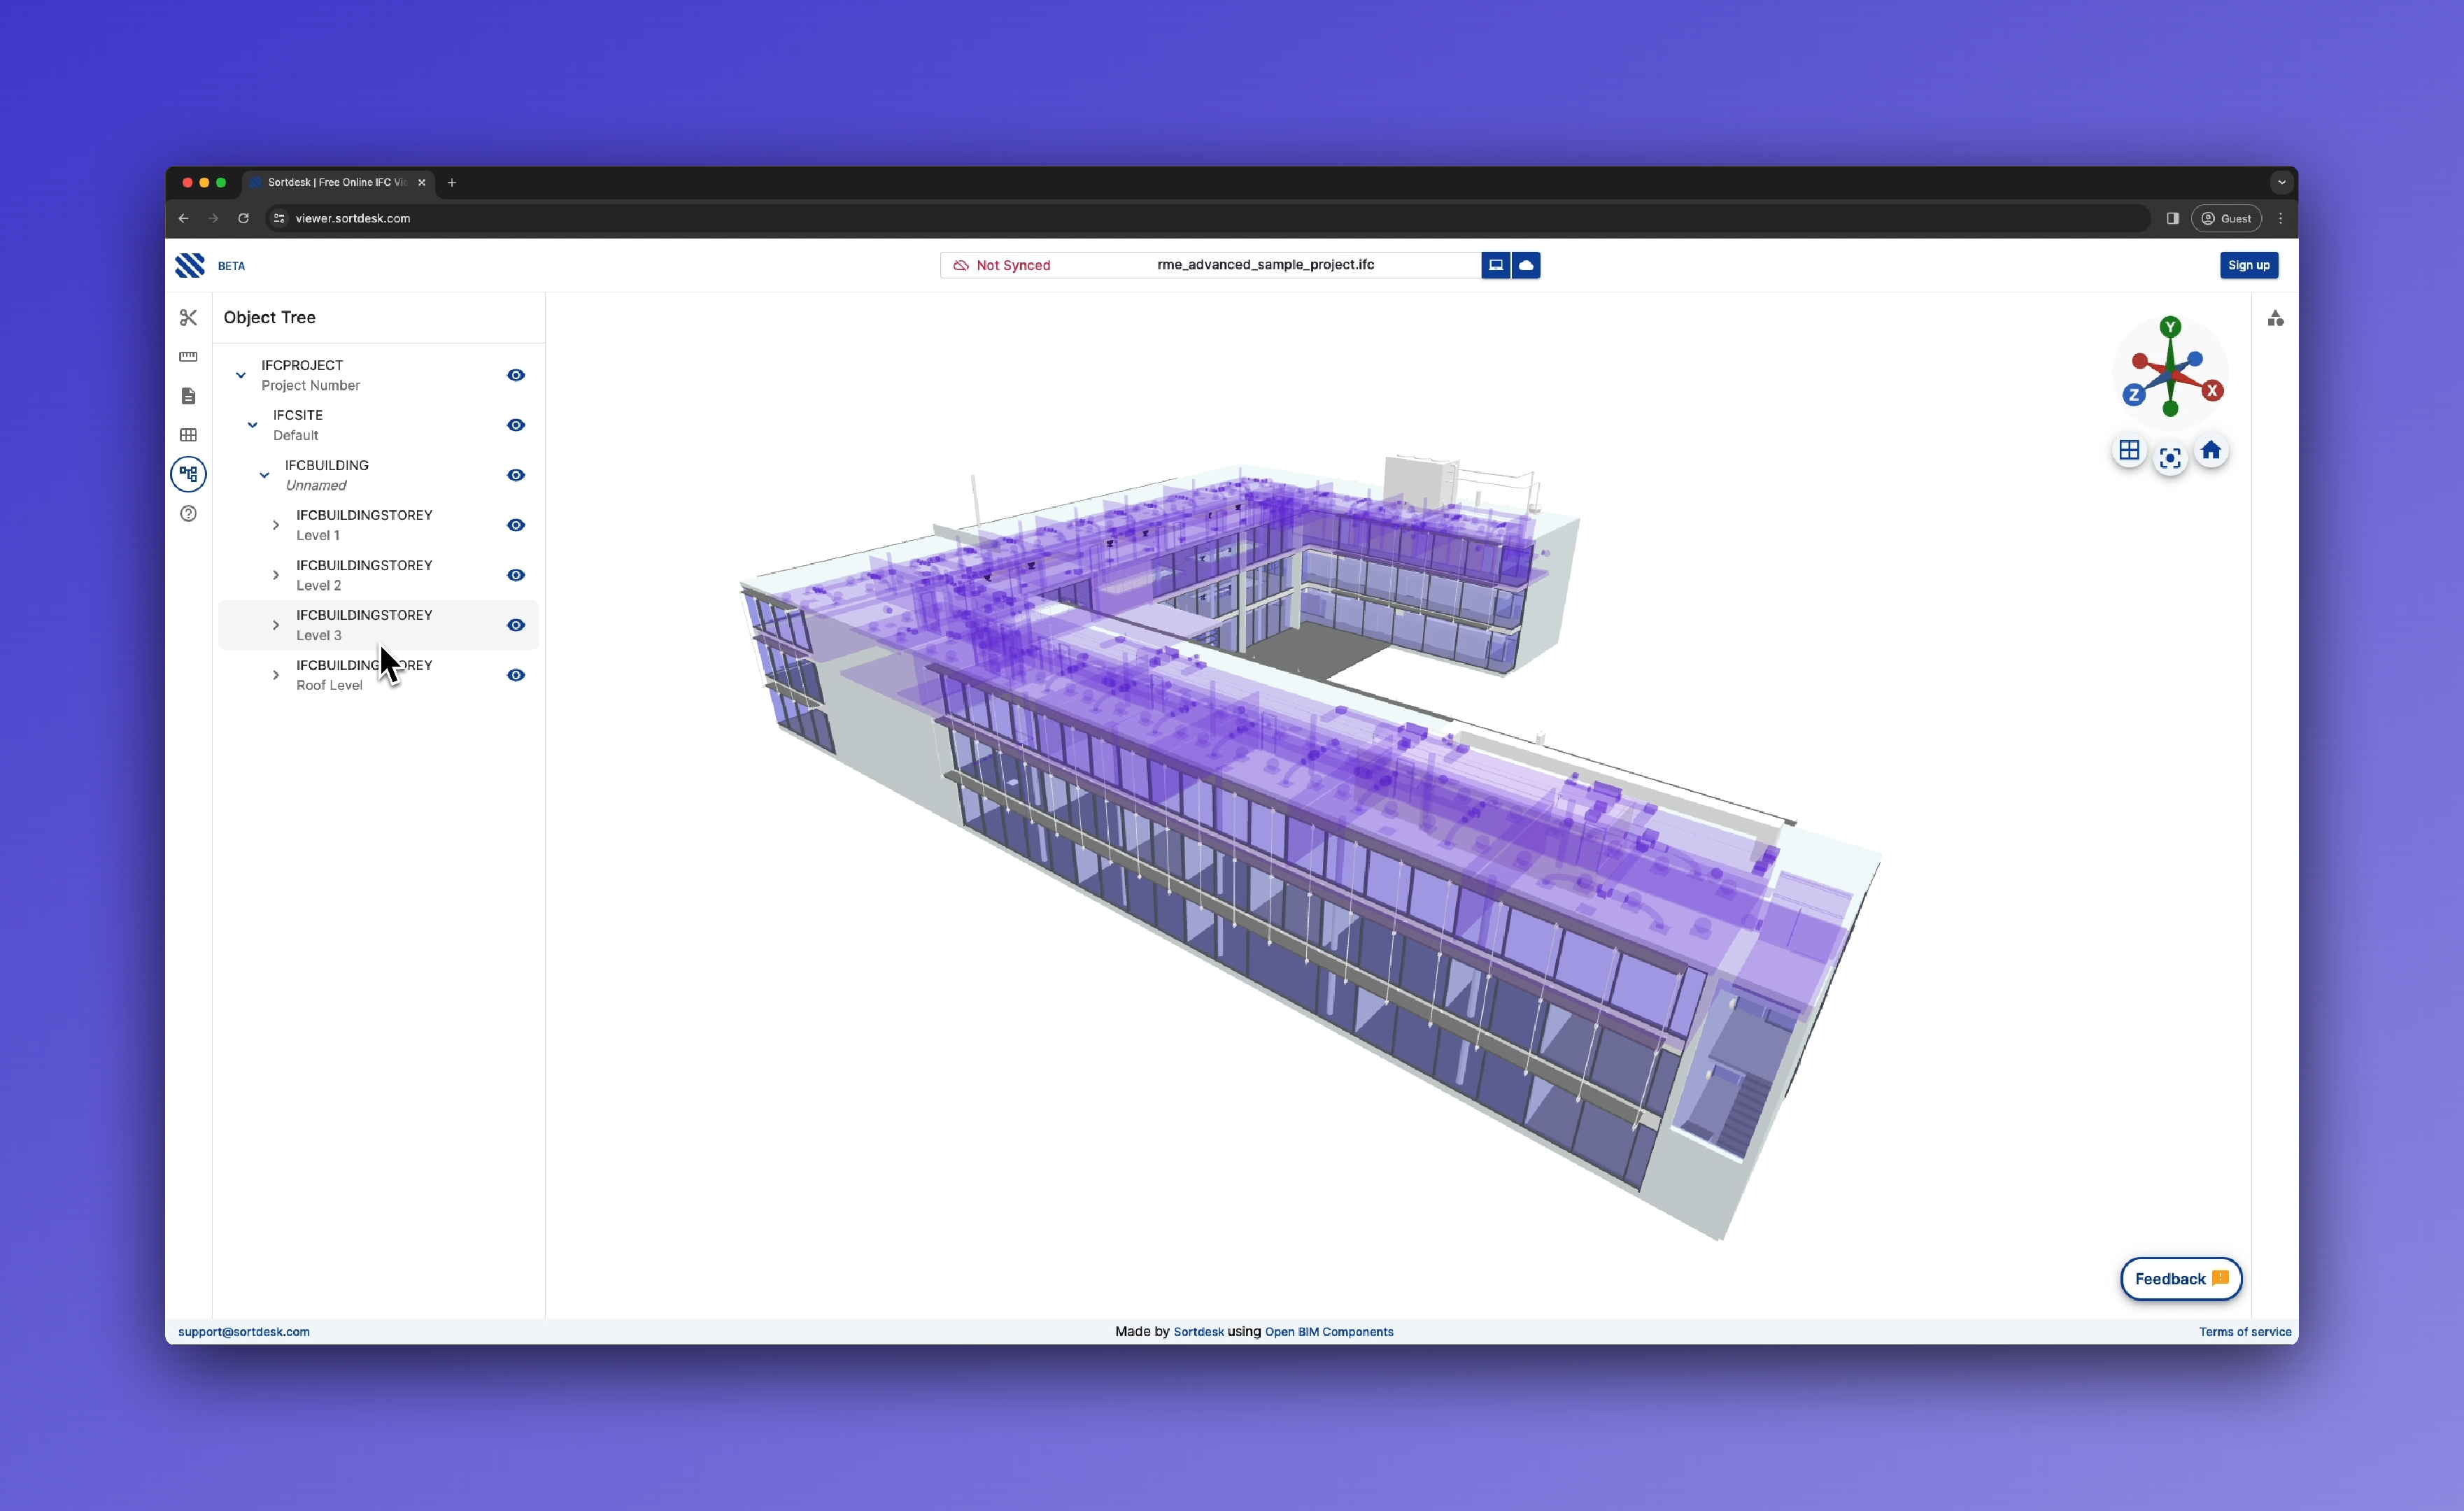
Task: Open the document properties panel icon
Action: [188, 396]
